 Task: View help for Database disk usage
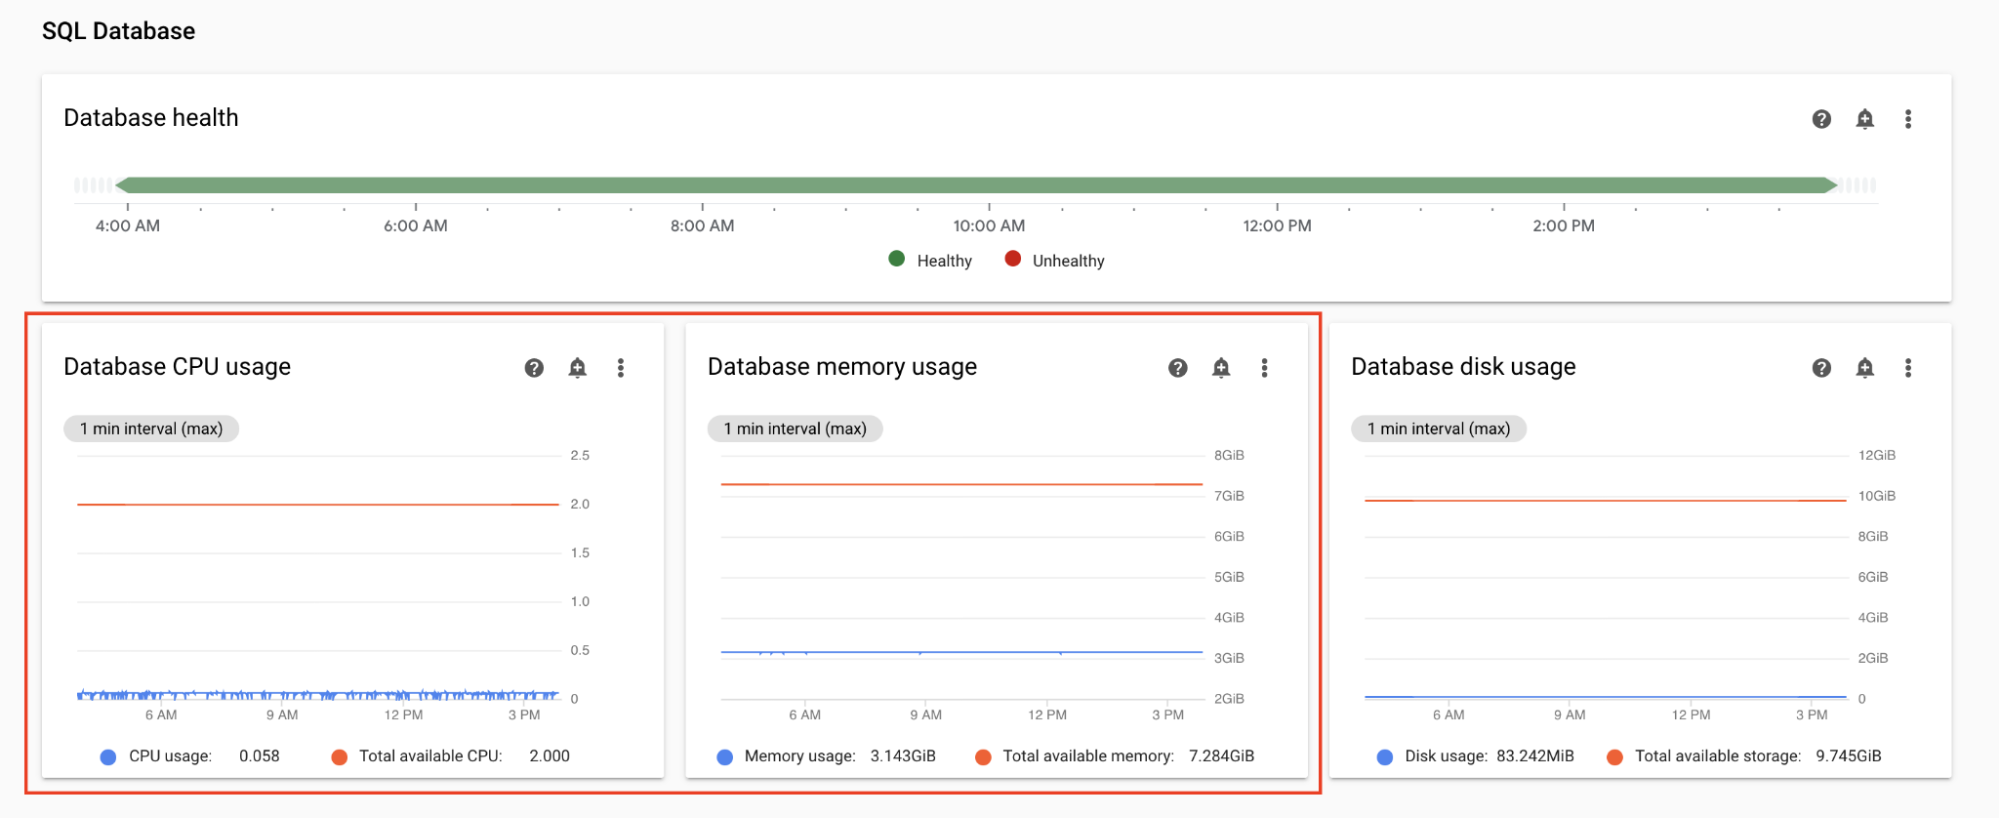(1821, 368)
